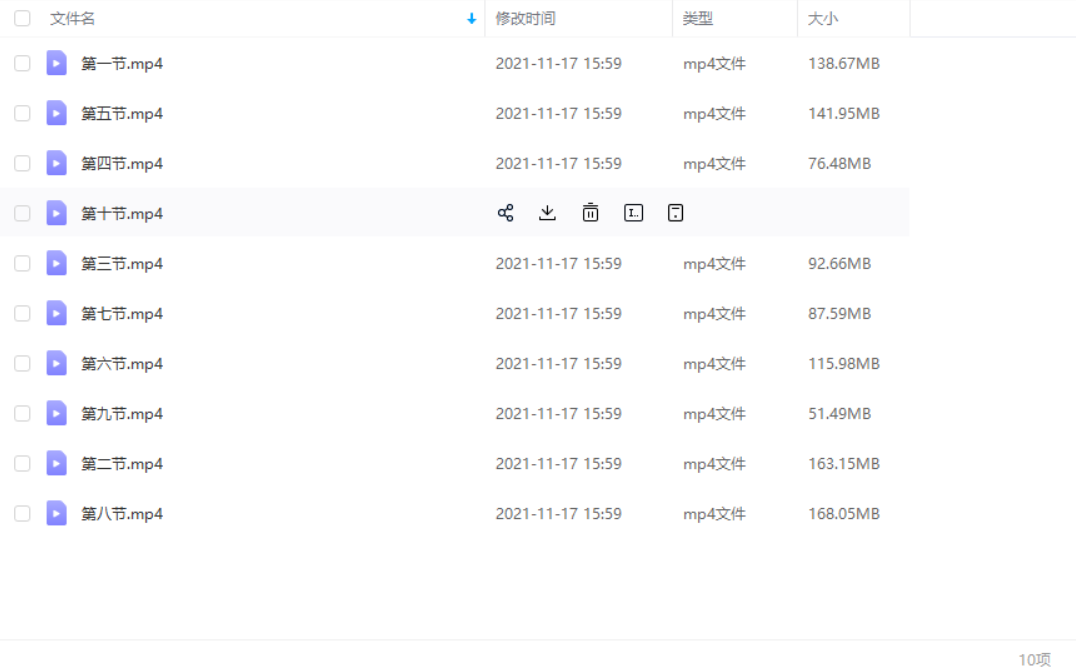The image size is (1076, 670).
Task: Click the video icon of 第四节.mp4
Action: click(56, 163)
